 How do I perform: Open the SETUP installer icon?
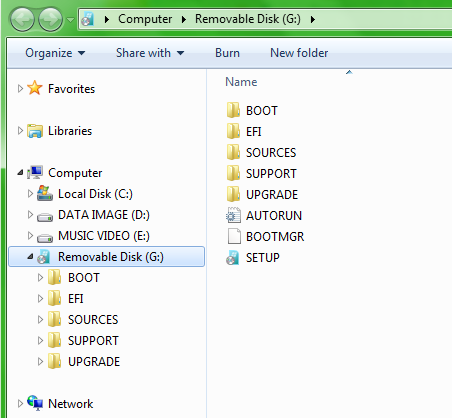[233, 258]
